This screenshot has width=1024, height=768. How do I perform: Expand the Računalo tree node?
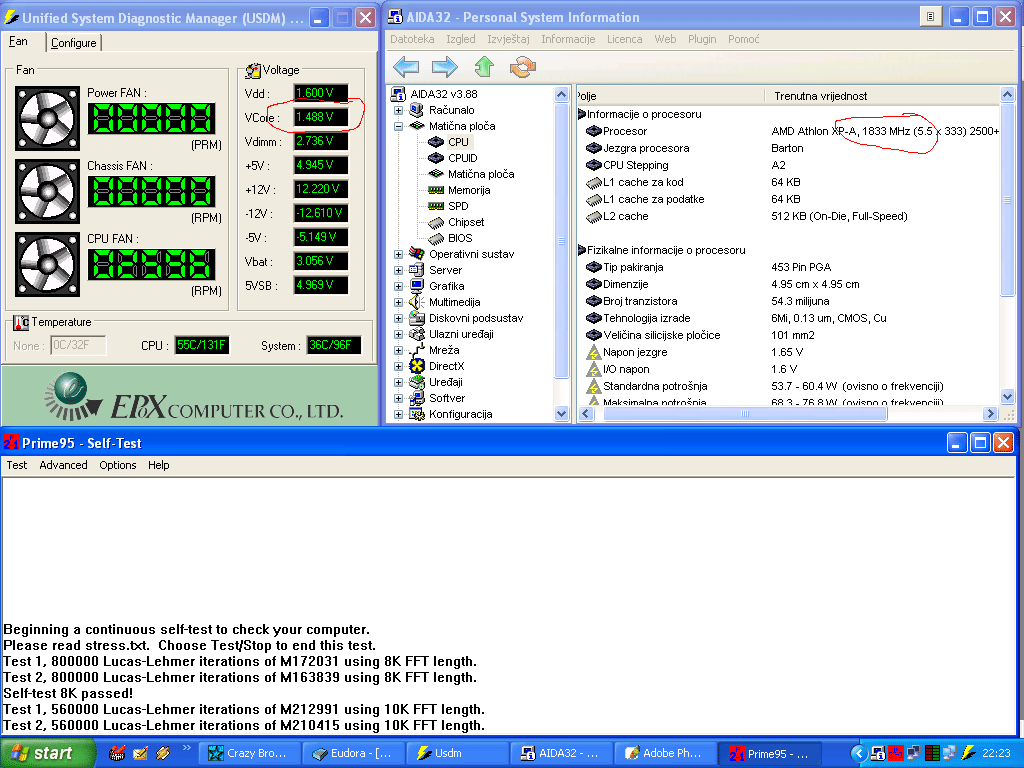398,110
